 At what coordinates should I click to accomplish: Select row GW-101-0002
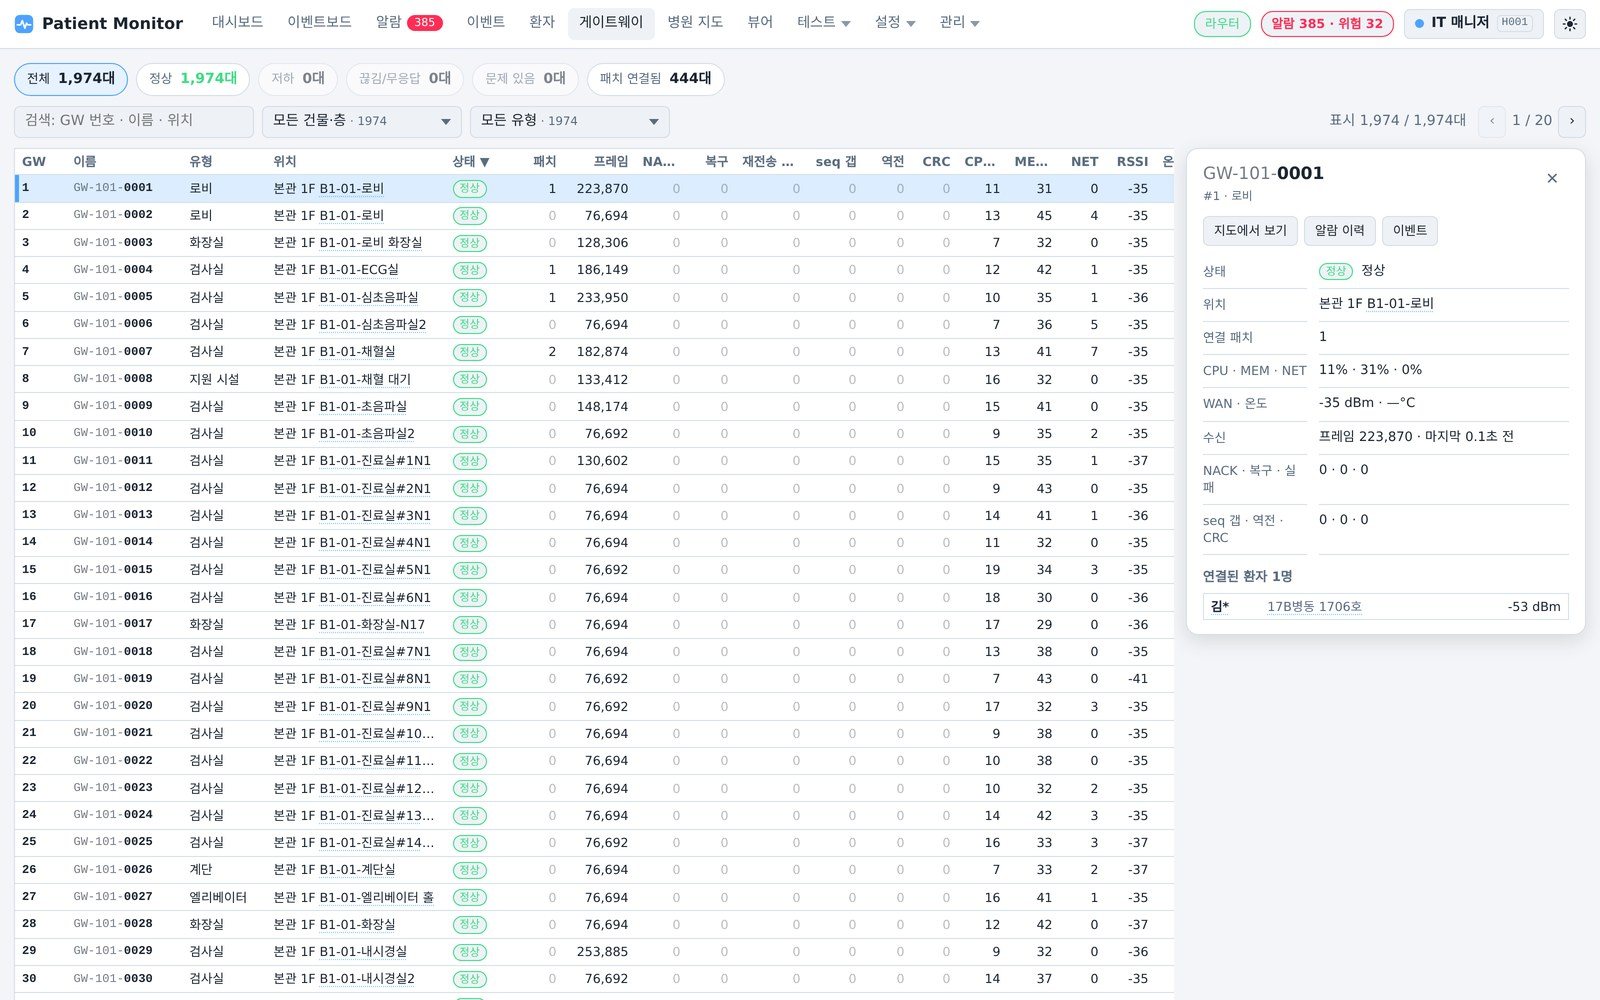point(594,215)
